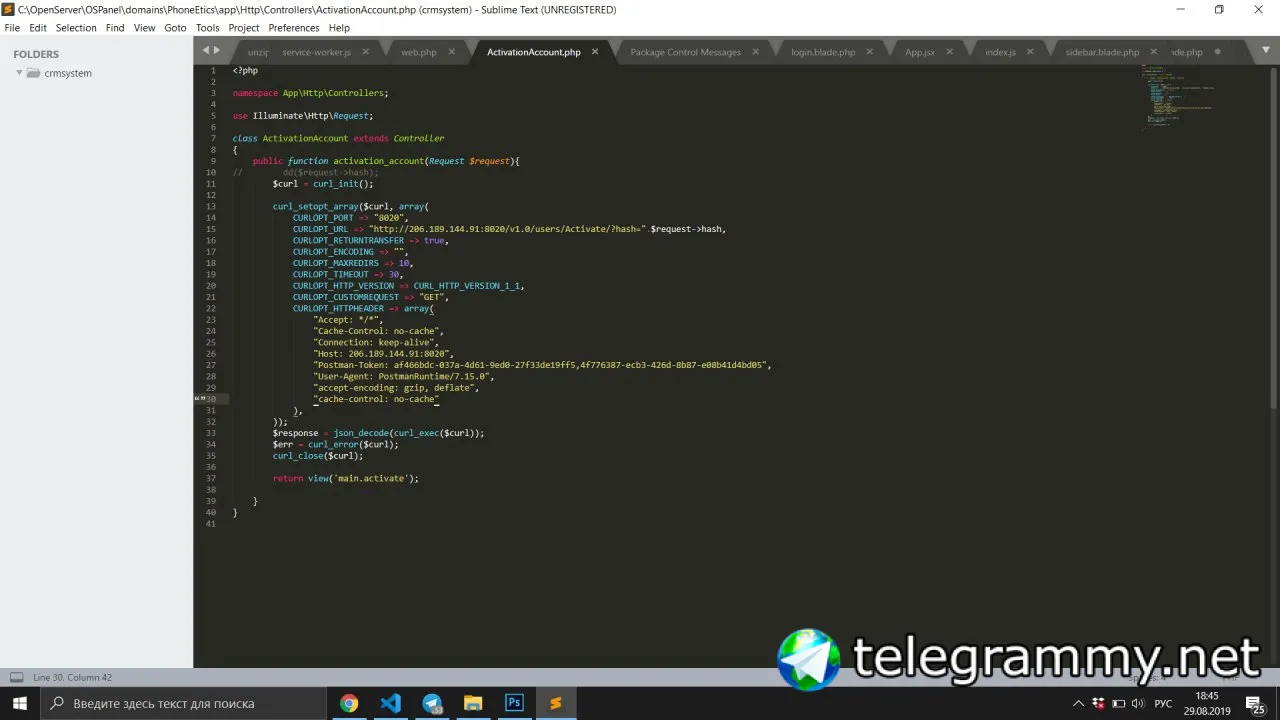Open Google Chrome from the taskbar

tap(349, 703)
